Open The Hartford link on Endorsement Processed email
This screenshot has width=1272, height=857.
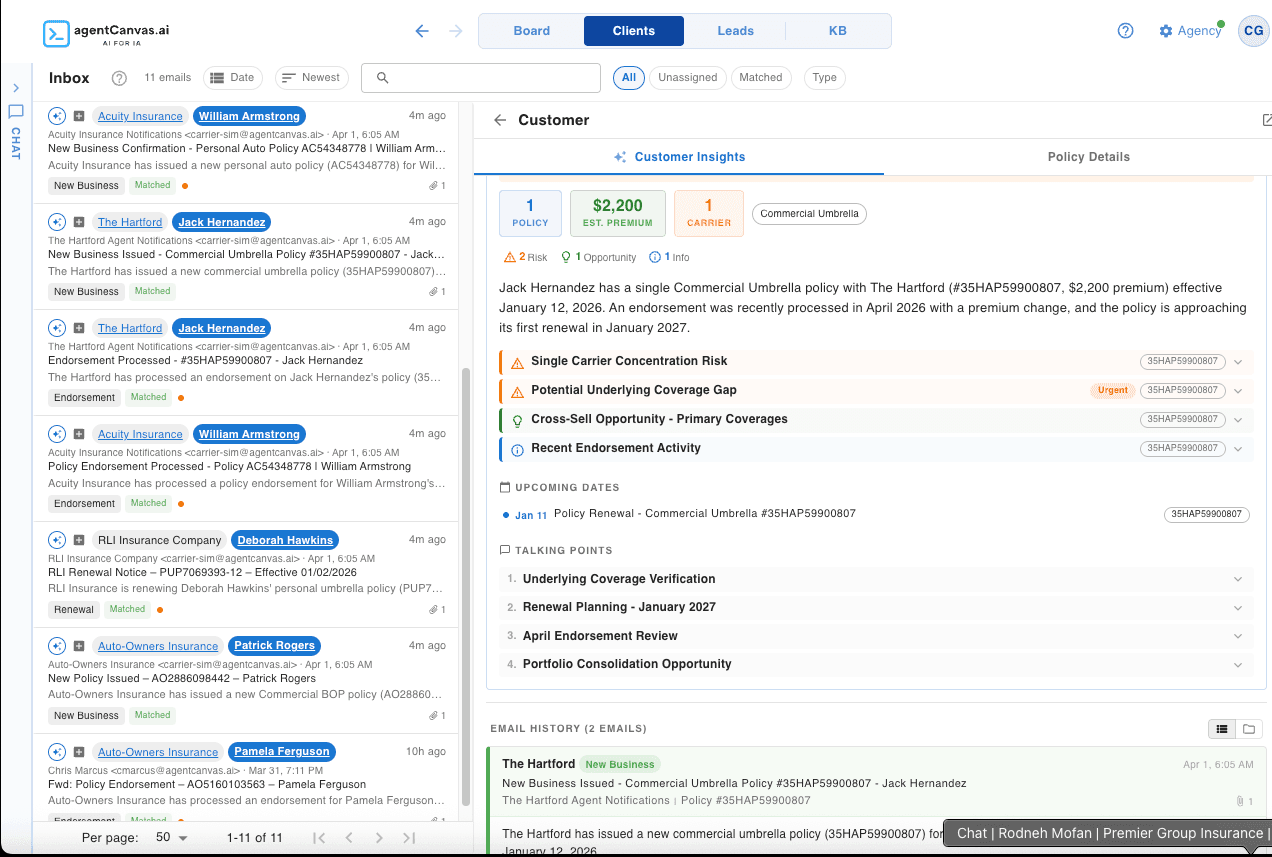tap(130, 328)
